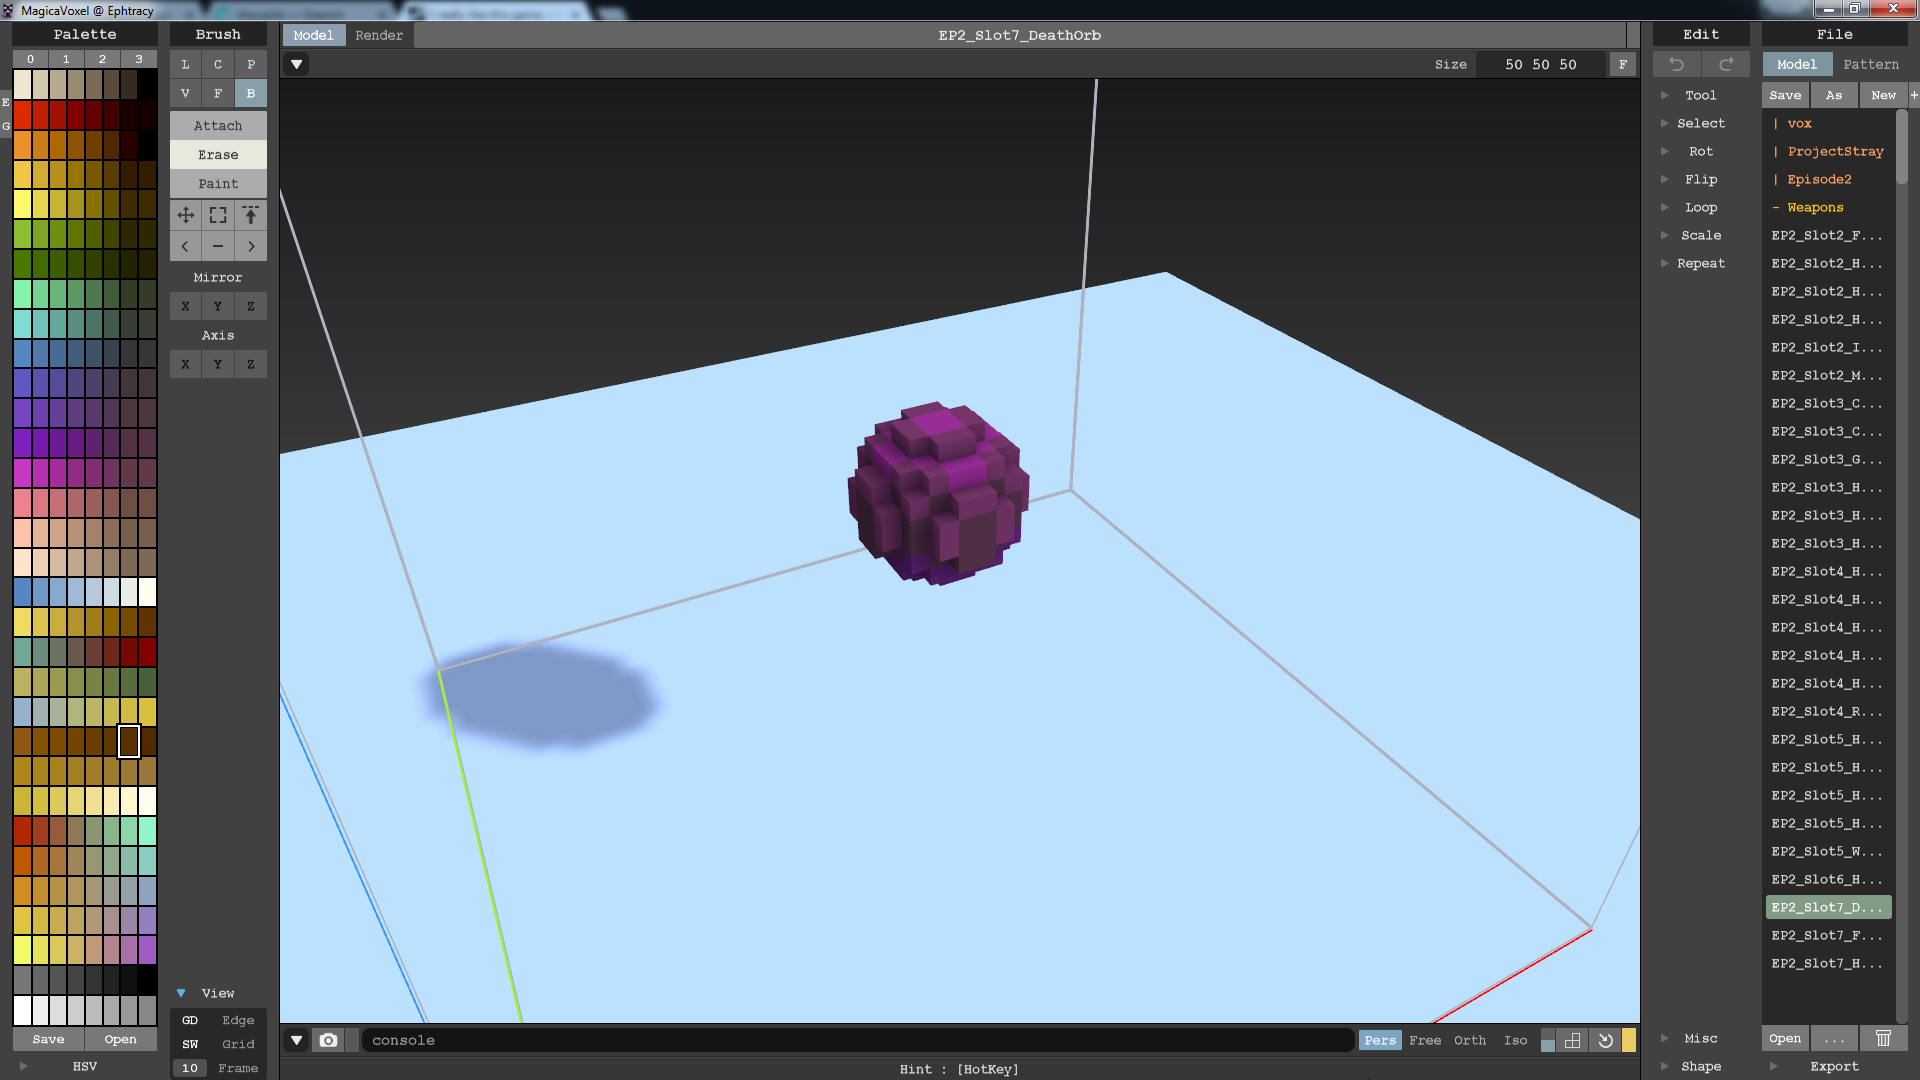The width and height of the screenshot is (1920, 1080).
Task: Toggle the SW Grid display option
Action: [x=190, y=1044]
